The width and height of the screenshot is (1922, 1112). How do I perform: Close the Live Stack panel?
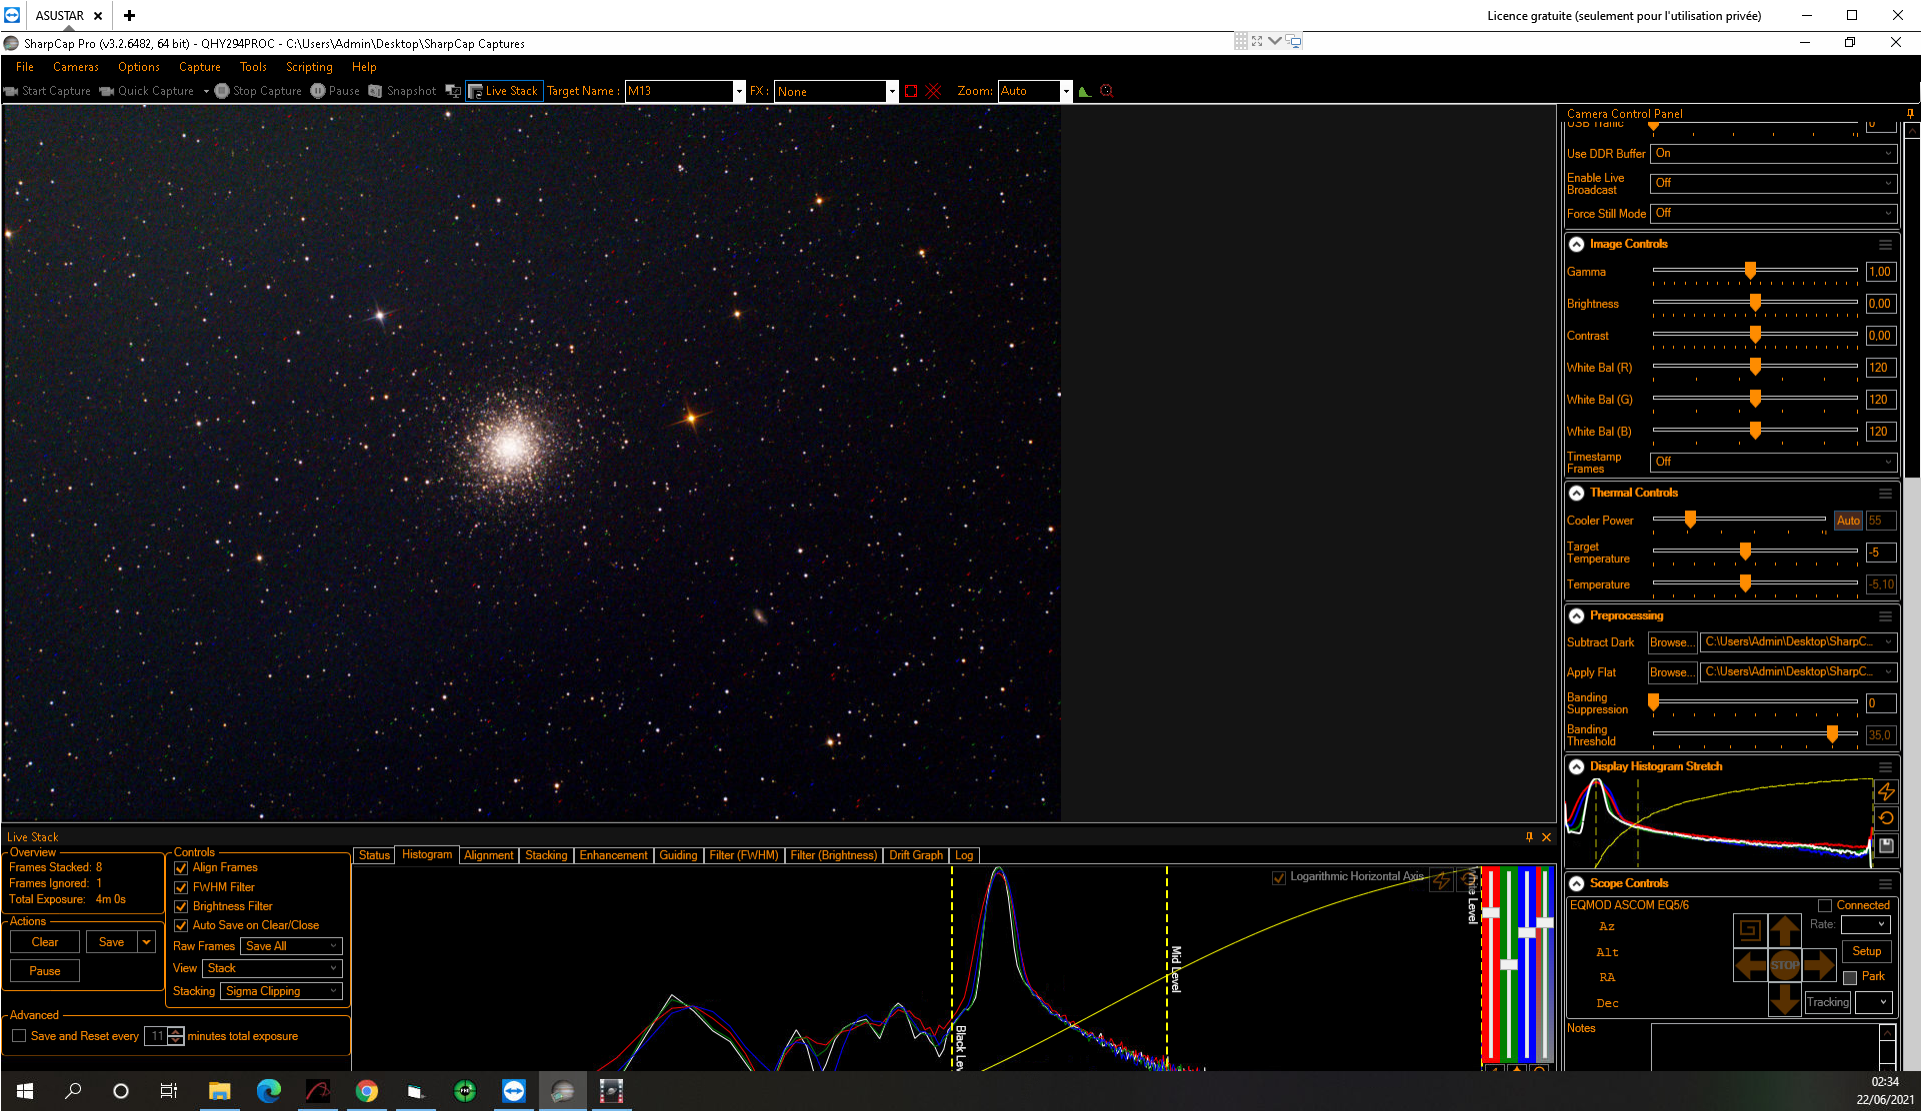[x=1546, y=837]
